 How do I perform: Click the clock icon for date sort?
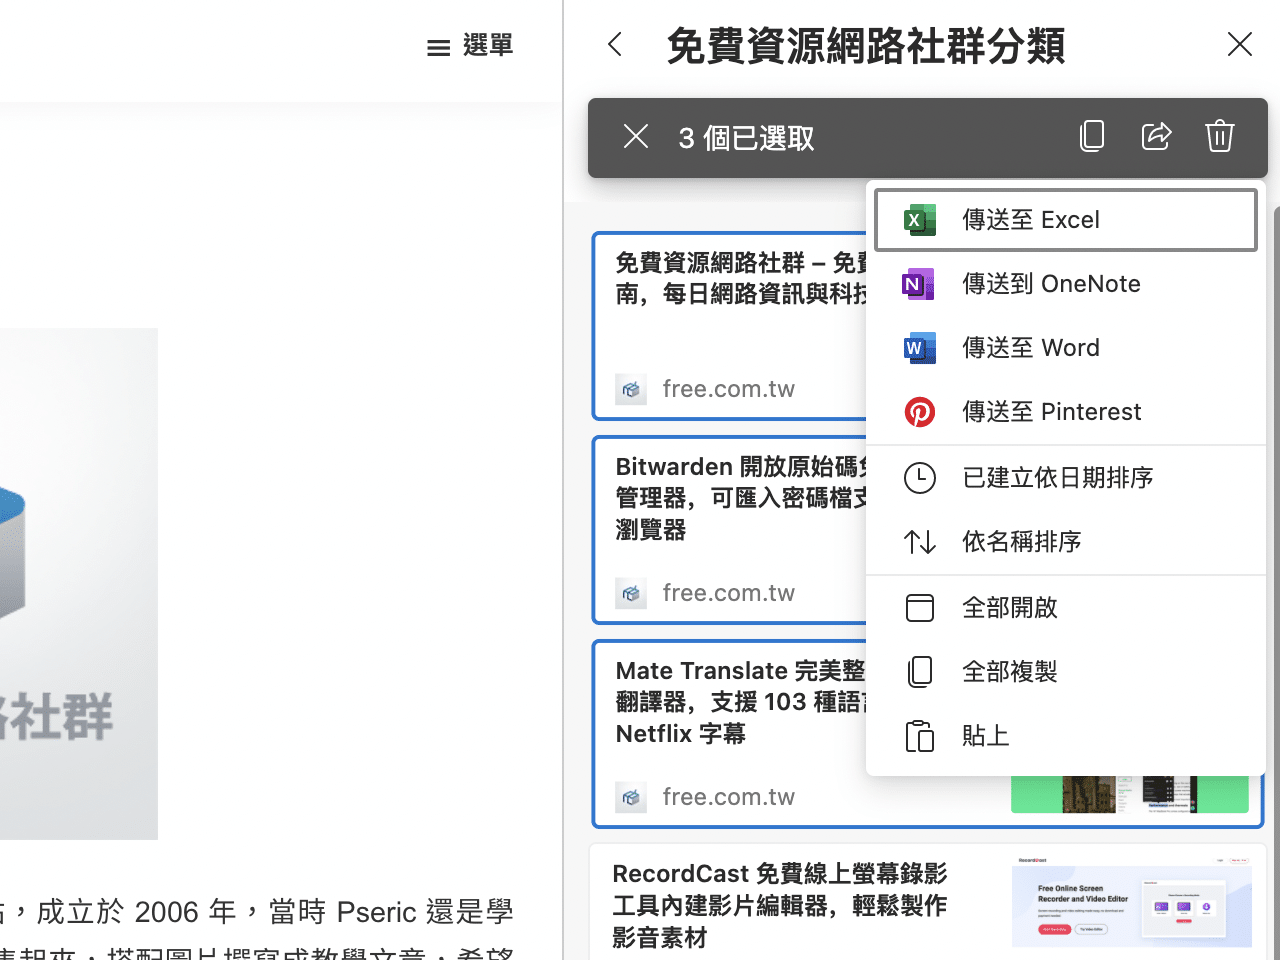[x=920, y=478]
